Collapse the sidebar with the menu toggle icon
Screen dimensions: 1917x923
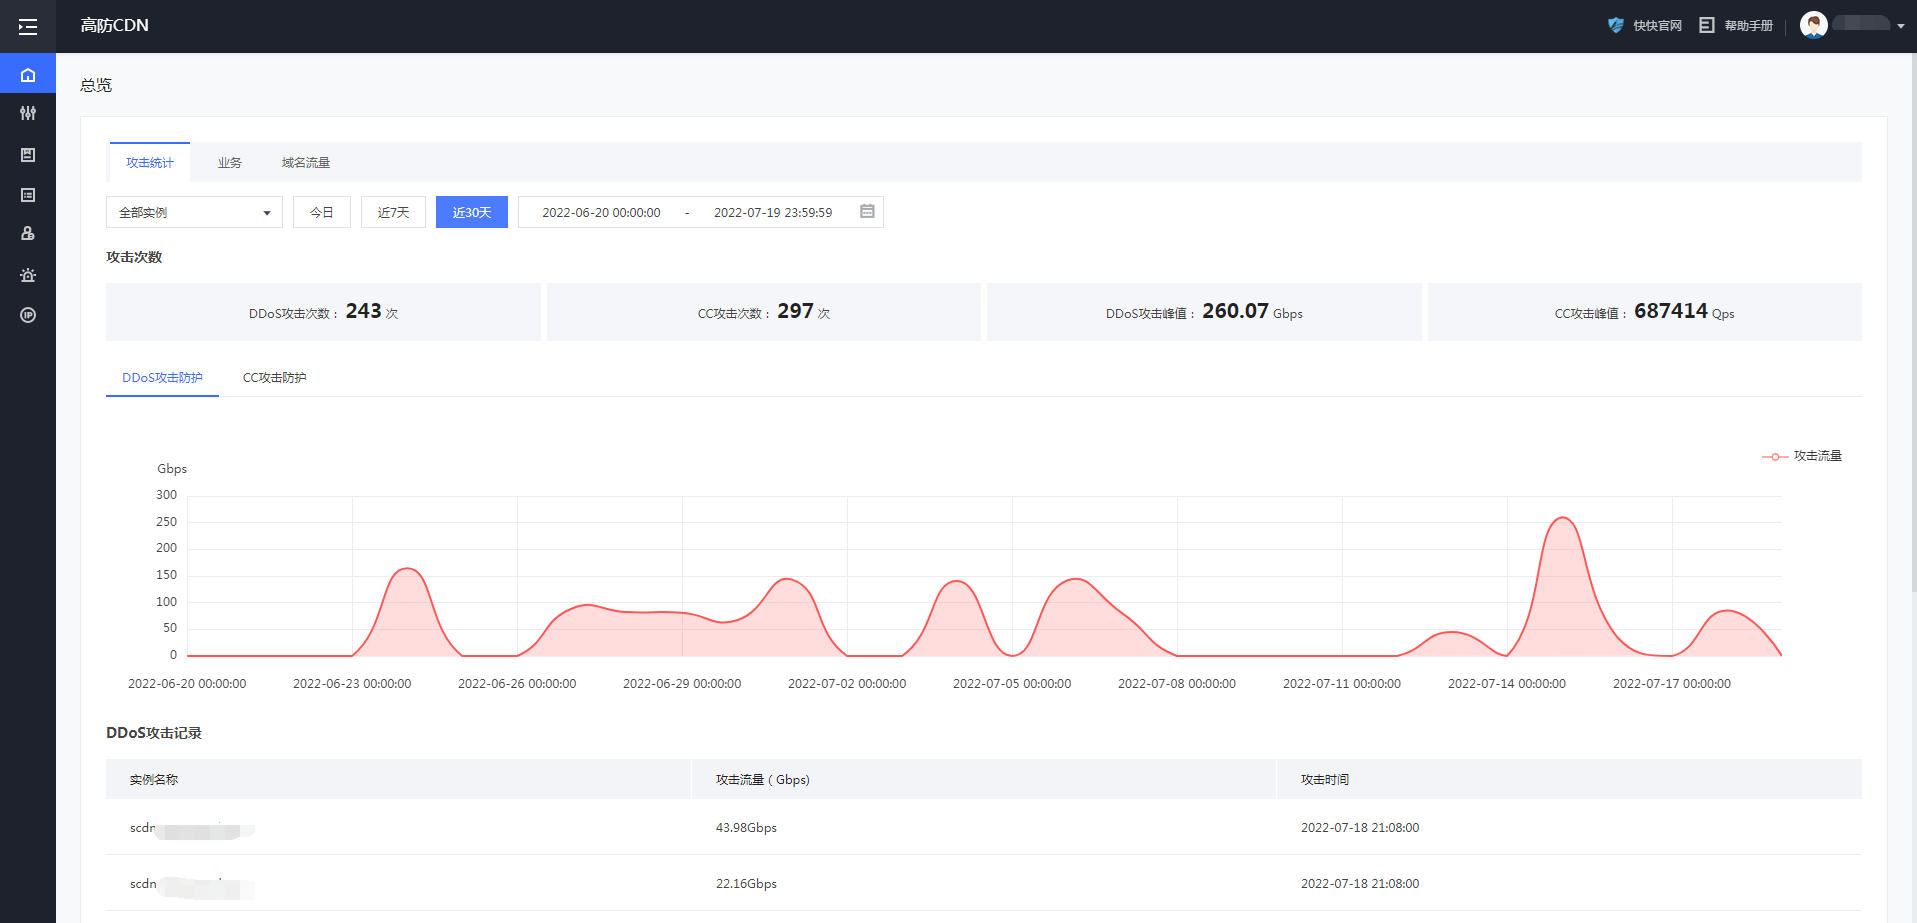coord(28,27)
